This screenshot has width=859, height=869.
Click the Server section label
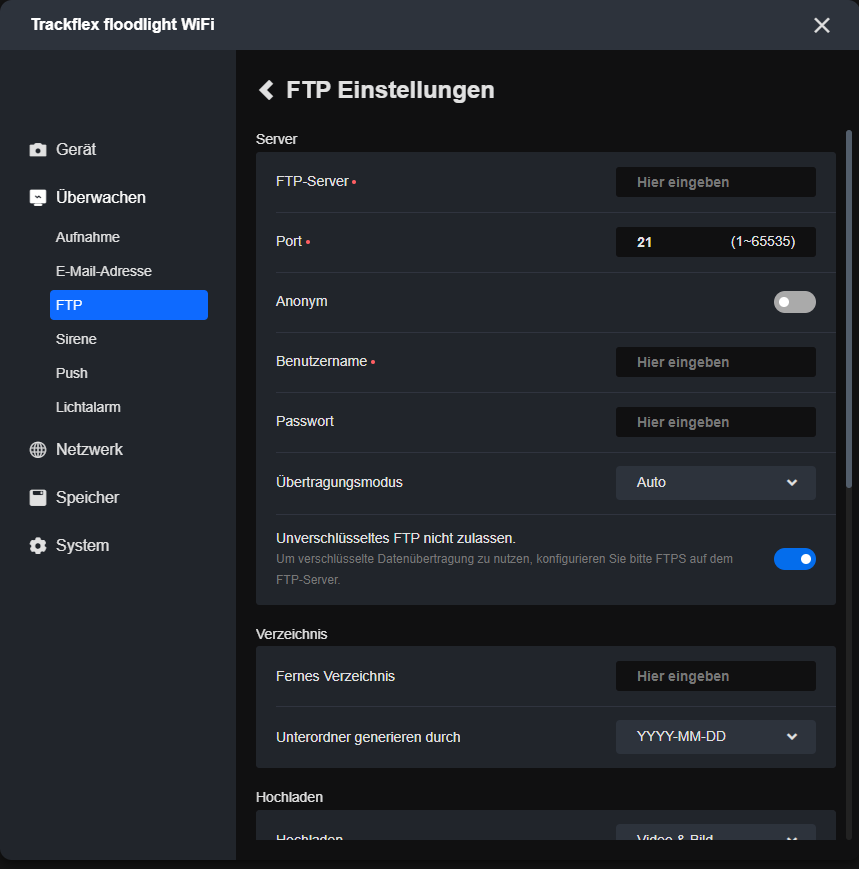(x=277, y=139)
